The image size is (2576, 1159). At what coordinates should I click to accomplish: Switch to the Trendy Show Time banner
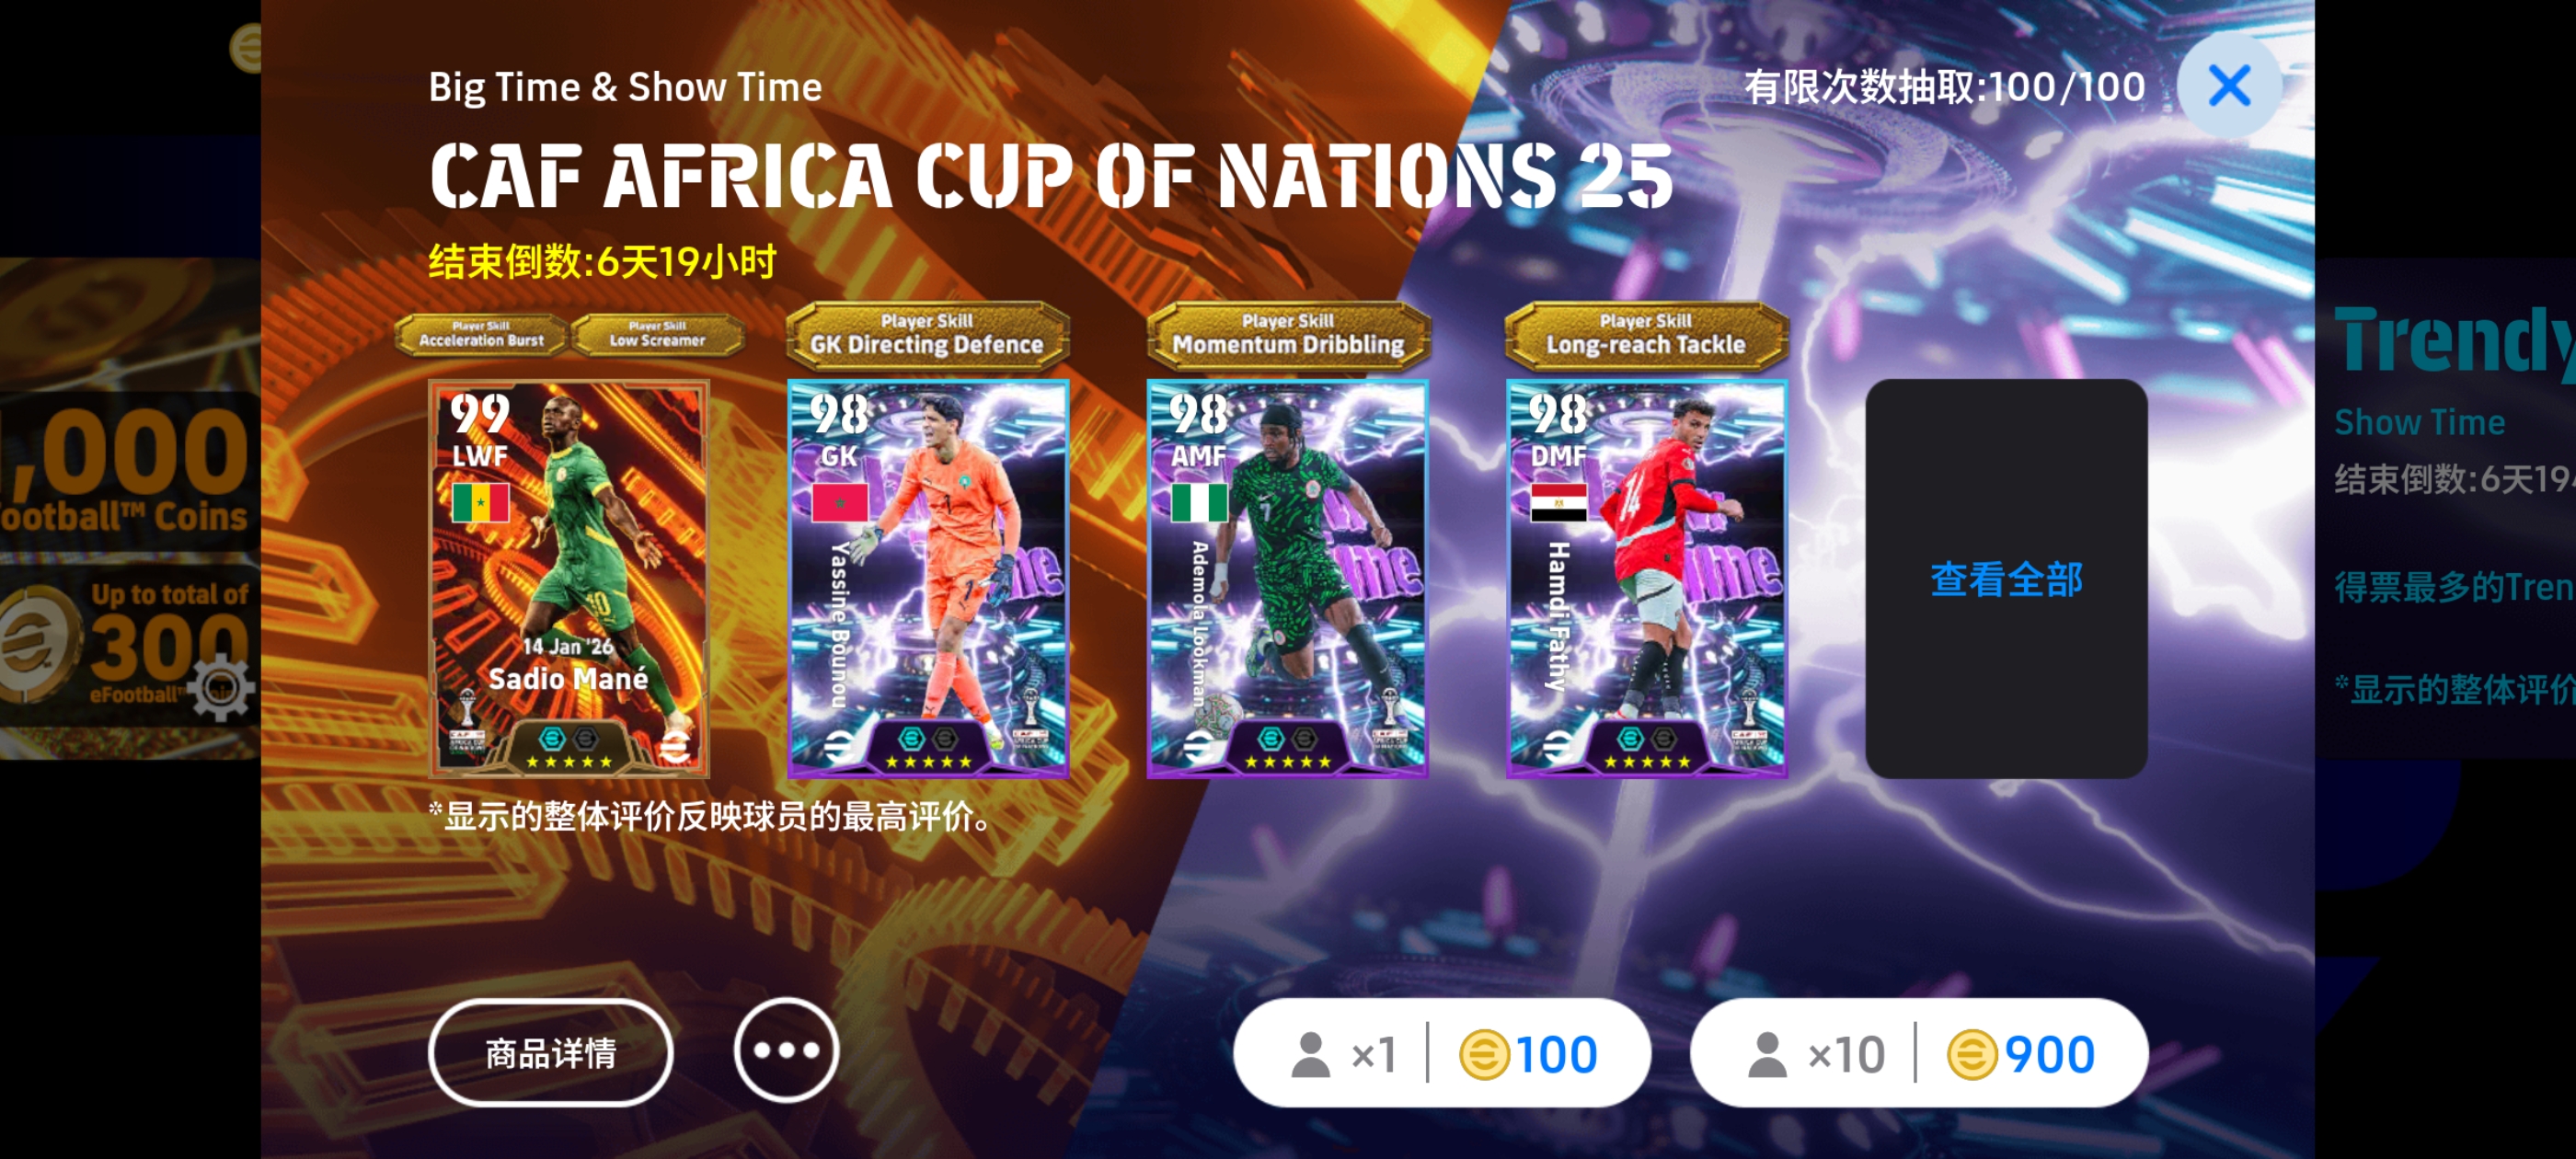pyautogui.click(x=2445, y=508)
